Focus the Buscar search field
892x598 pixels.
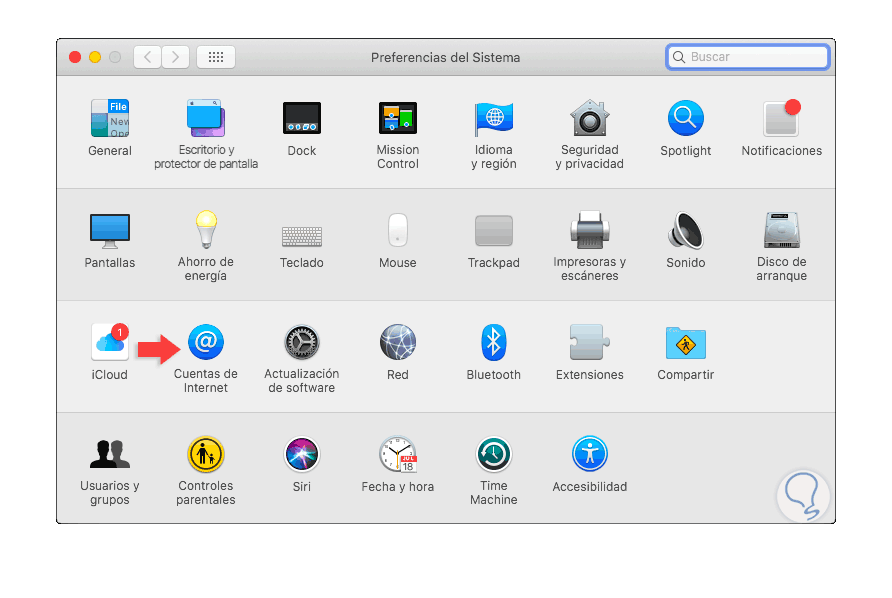point(748,57)
